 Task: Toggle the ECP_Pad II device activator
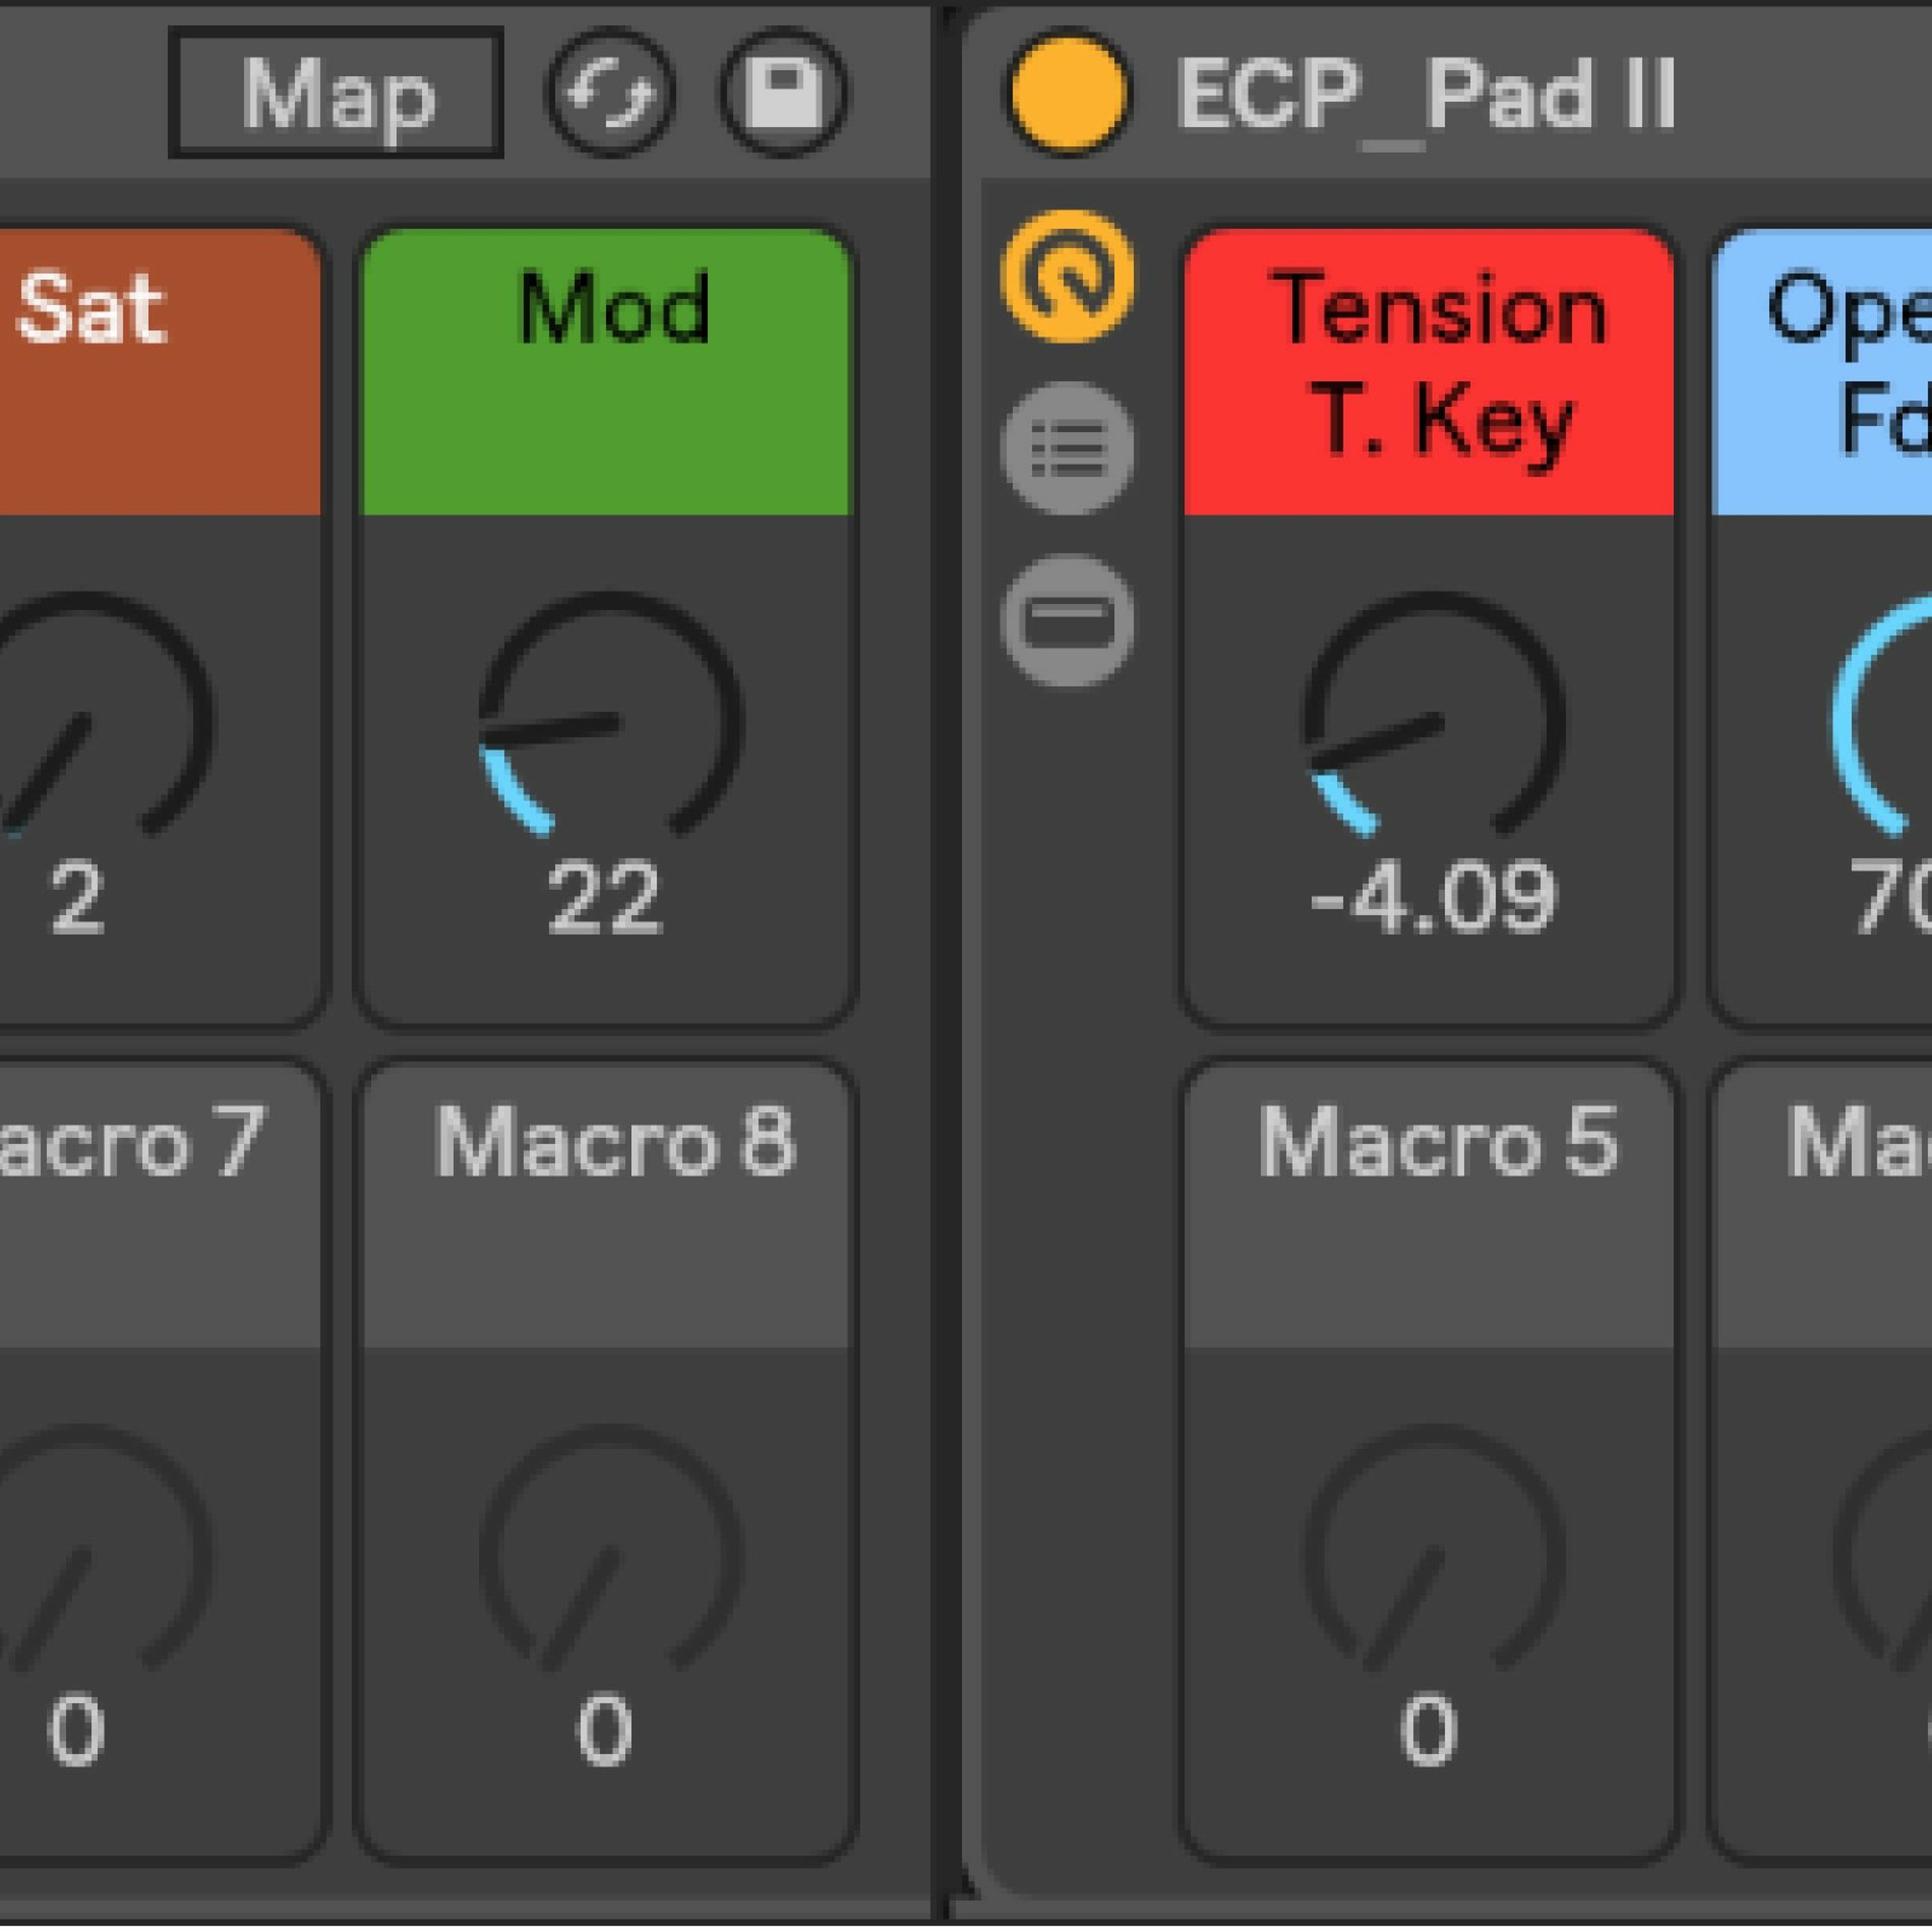pyautogui.click(x=1068, y=93)
